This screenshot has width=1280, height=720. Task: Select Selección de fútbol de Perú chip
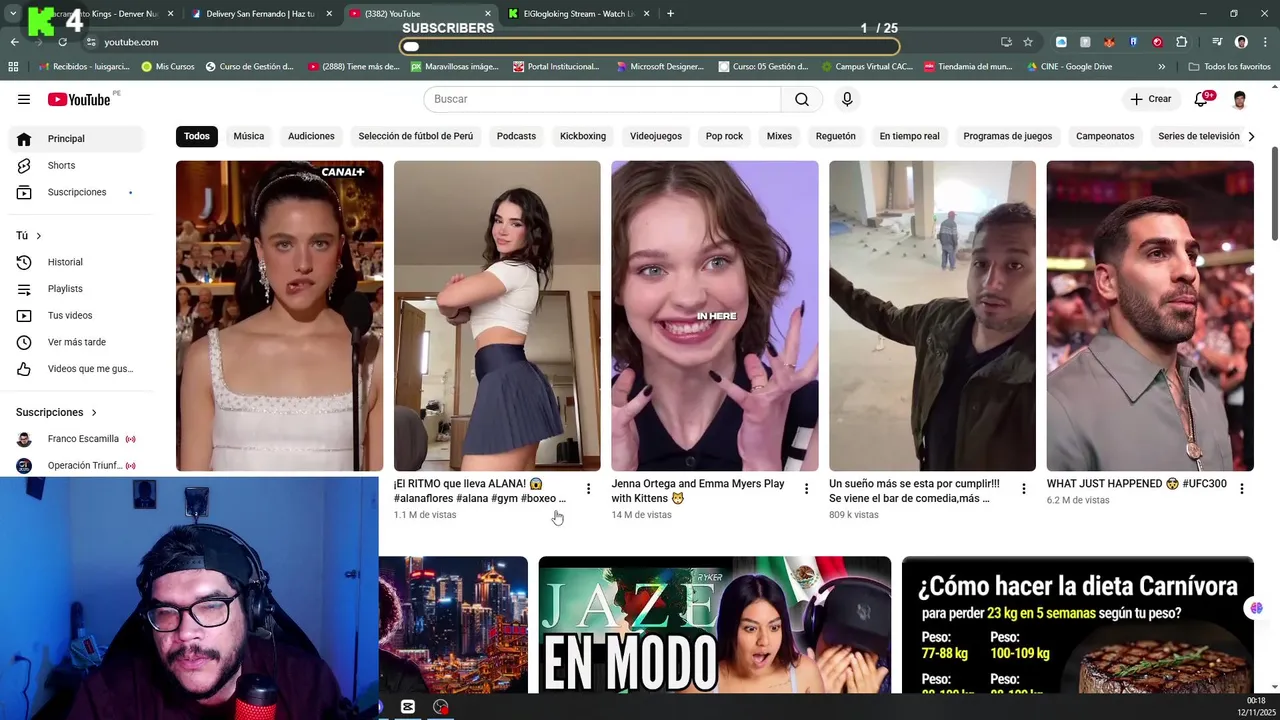click(x=416, y=136)
